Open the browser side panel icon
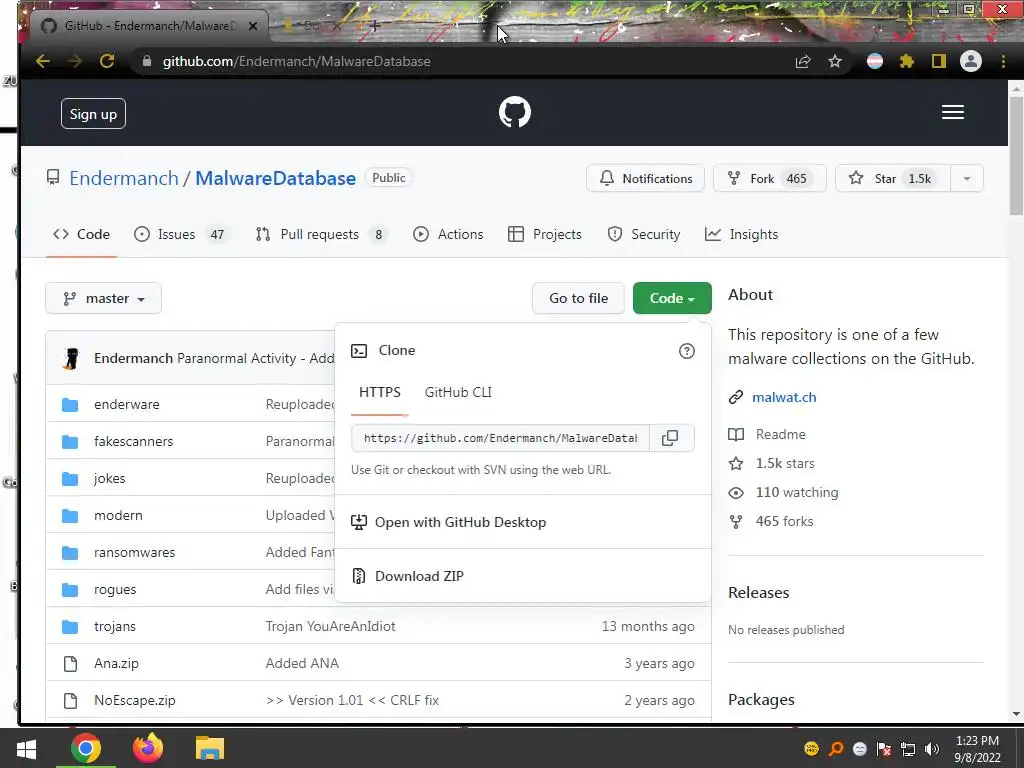This screenshot has height=768, width=1024. pos(938,61)
